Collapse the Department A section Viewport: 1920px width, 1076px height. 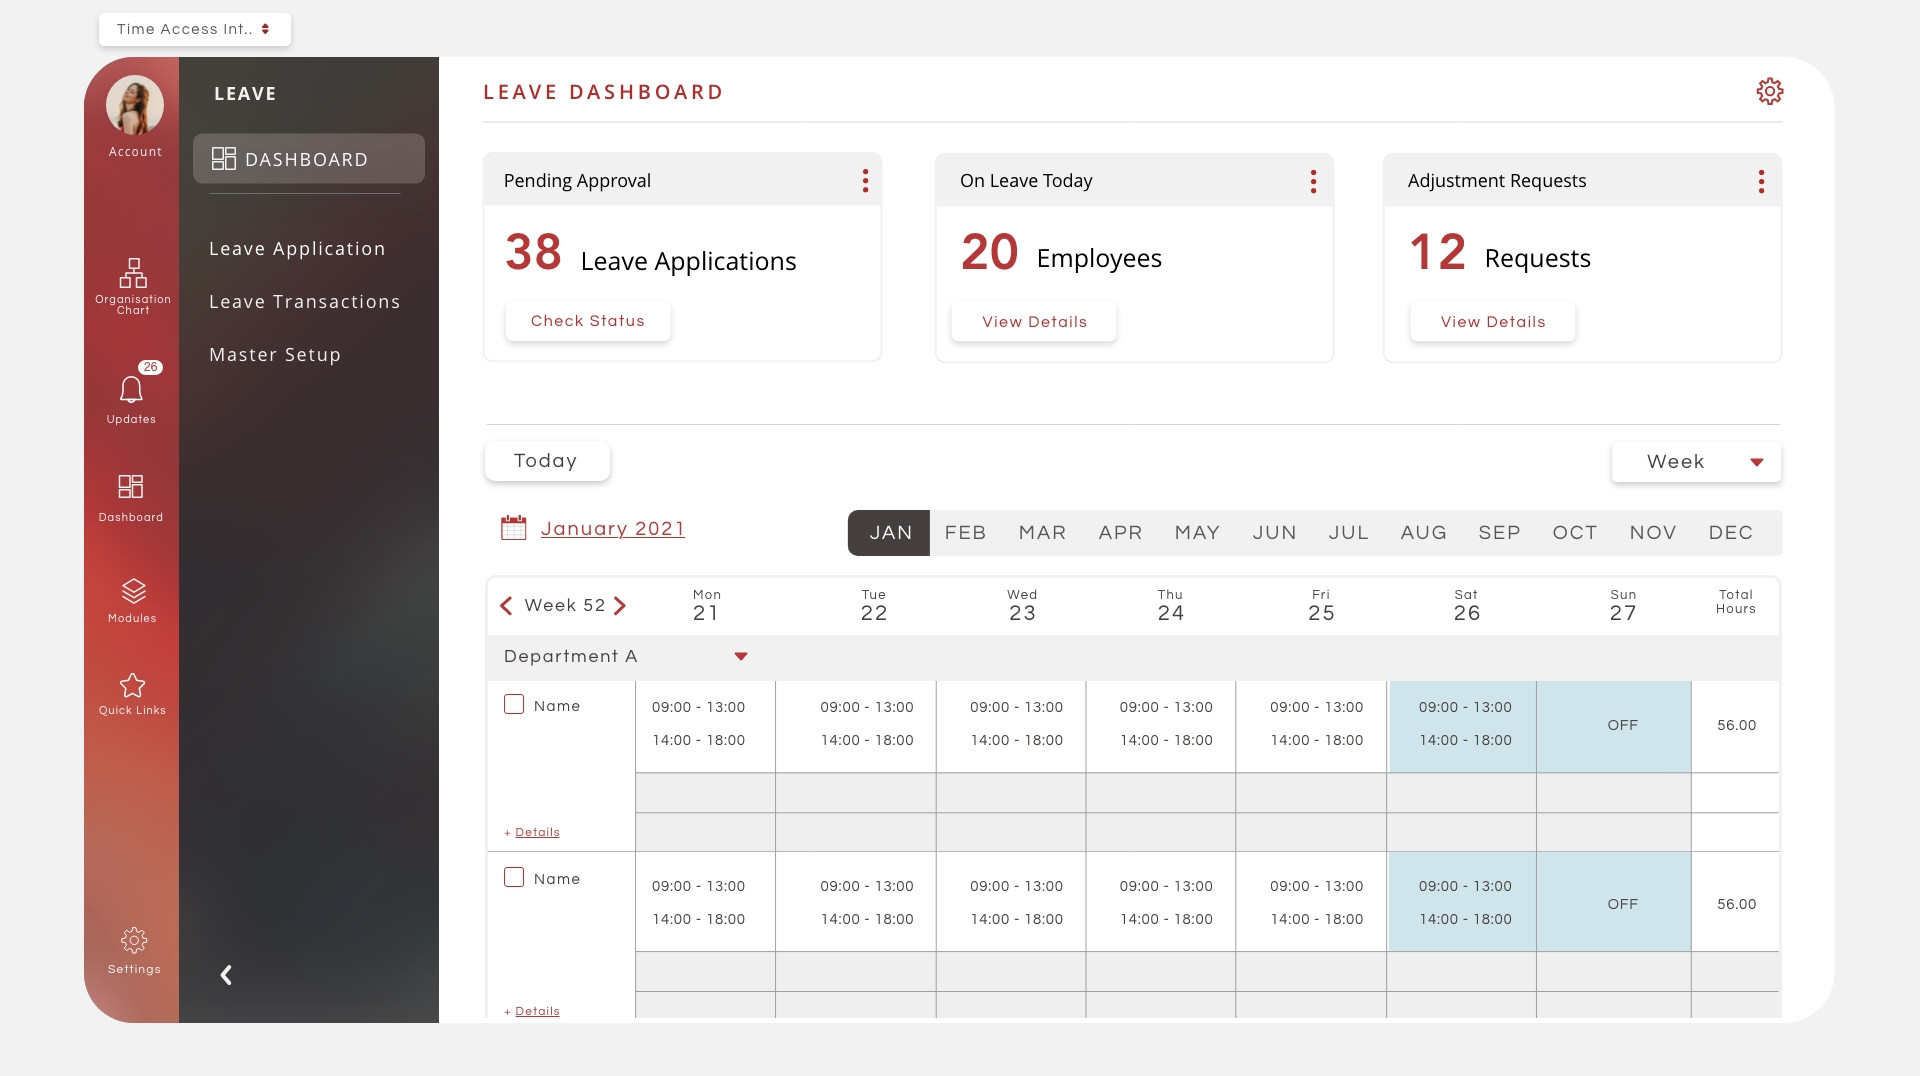[741, 657]
